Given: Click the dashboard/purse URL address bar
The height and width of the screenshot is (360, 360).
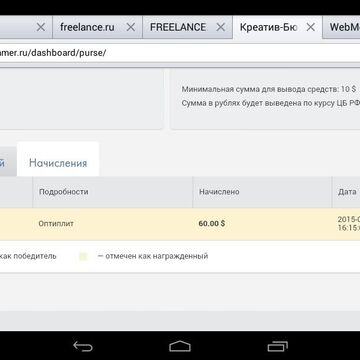Looking at the screenshot, I should 180,53.
